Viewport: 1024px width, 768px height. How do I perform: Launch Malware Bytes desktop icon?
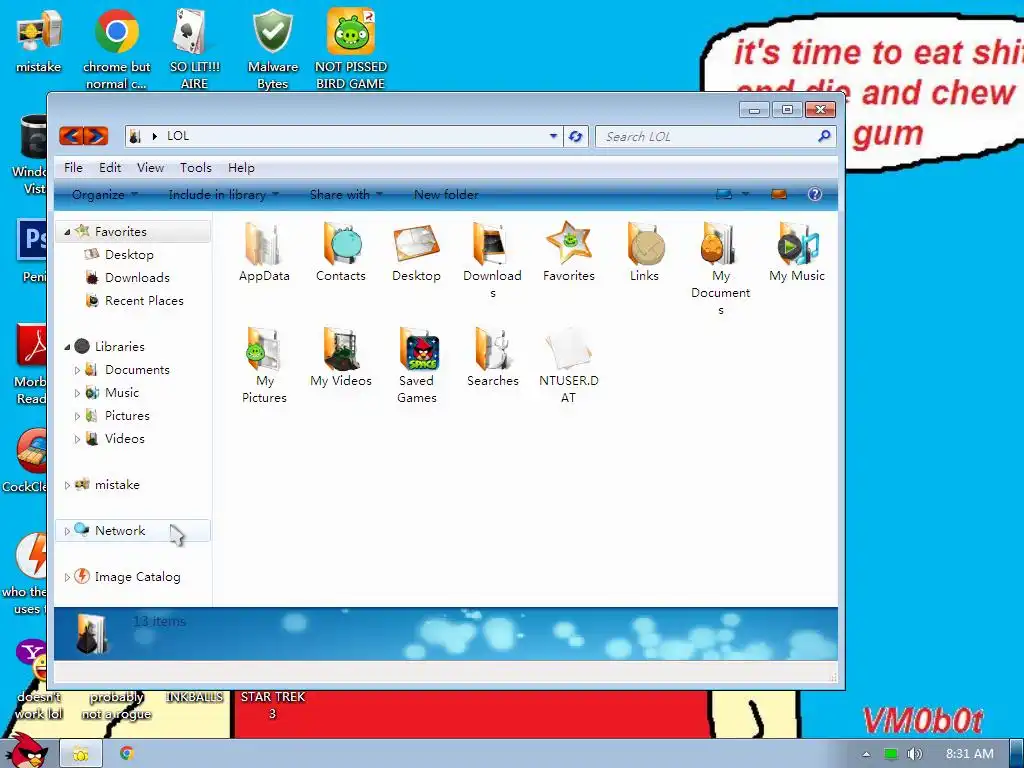[x=272, y=49]
